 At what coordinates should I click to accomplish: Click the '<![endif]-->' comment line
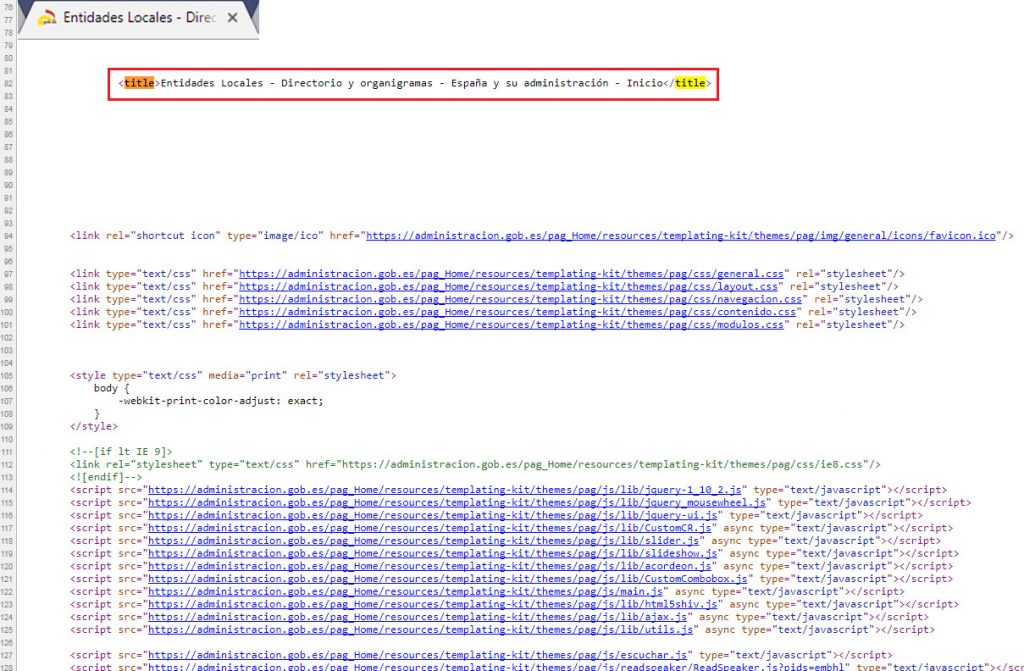[106, 478]
